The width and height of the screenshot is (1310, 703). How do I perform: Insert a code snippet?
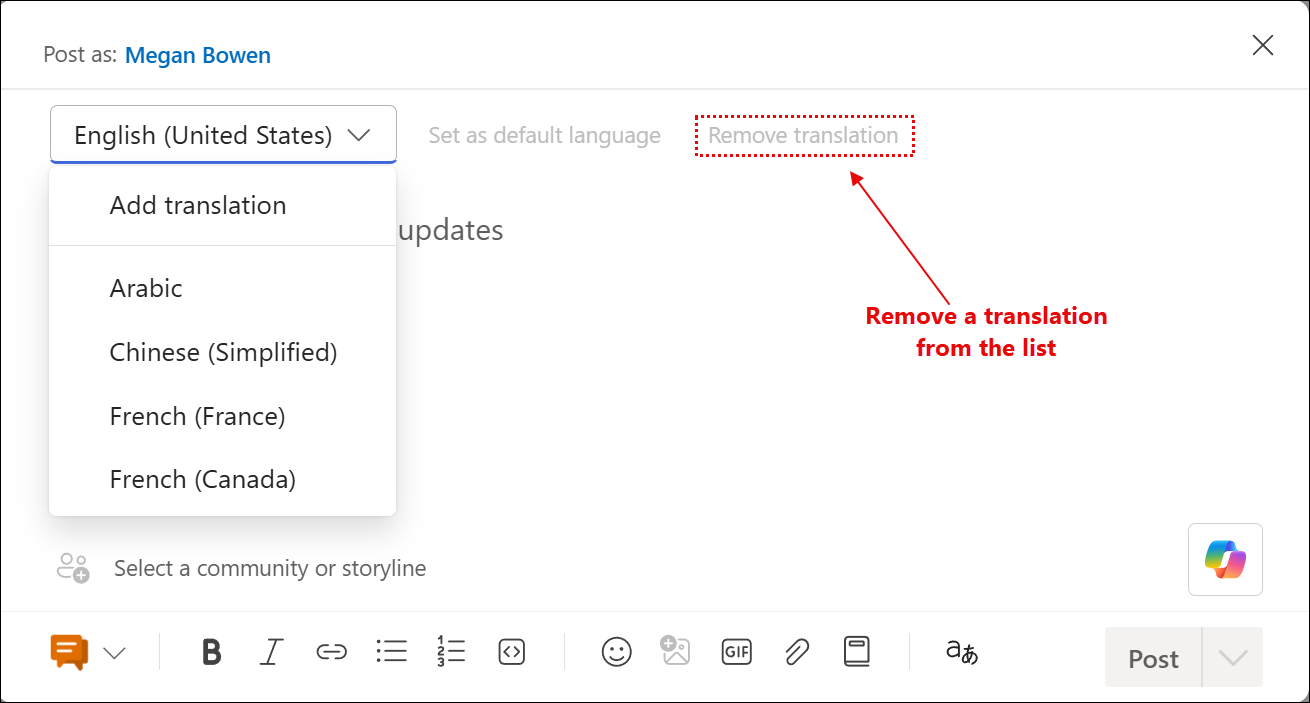(511, 651)
